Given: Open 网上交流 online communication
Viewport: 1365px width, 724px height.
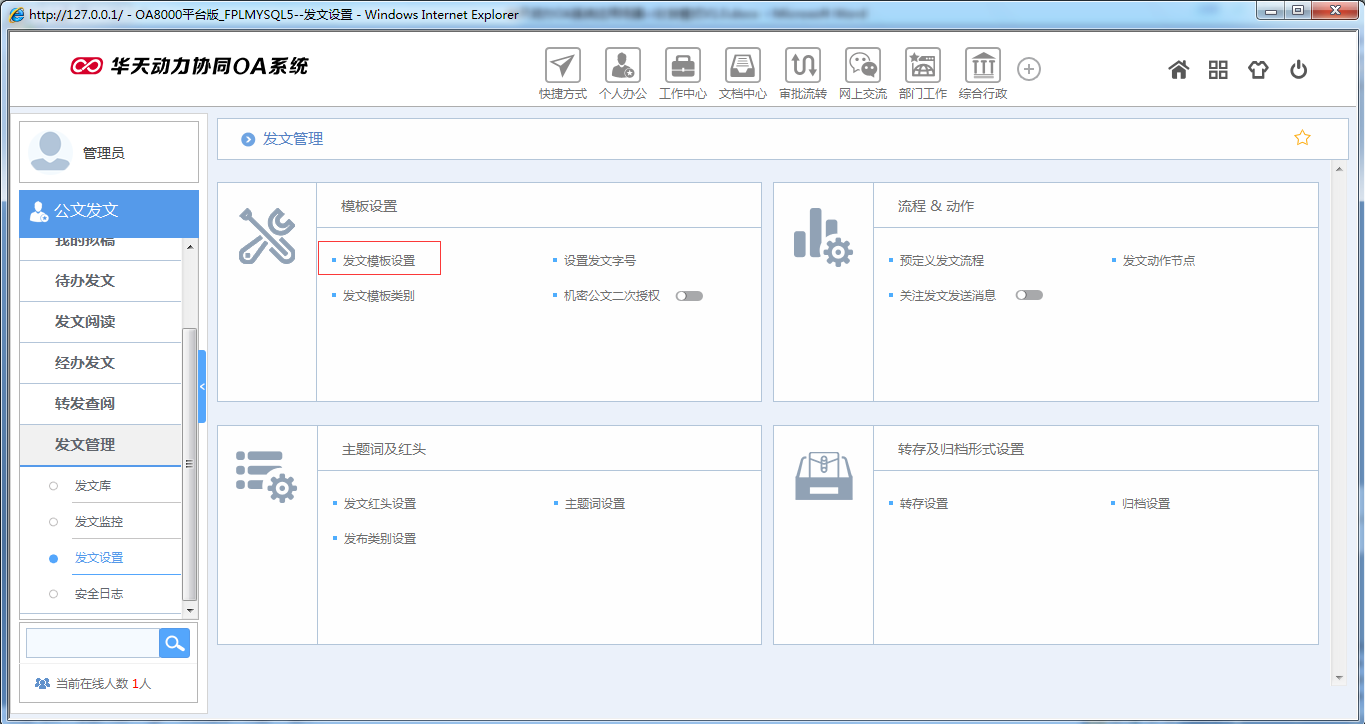Looking at the screenshot, I should click(862, 68).
